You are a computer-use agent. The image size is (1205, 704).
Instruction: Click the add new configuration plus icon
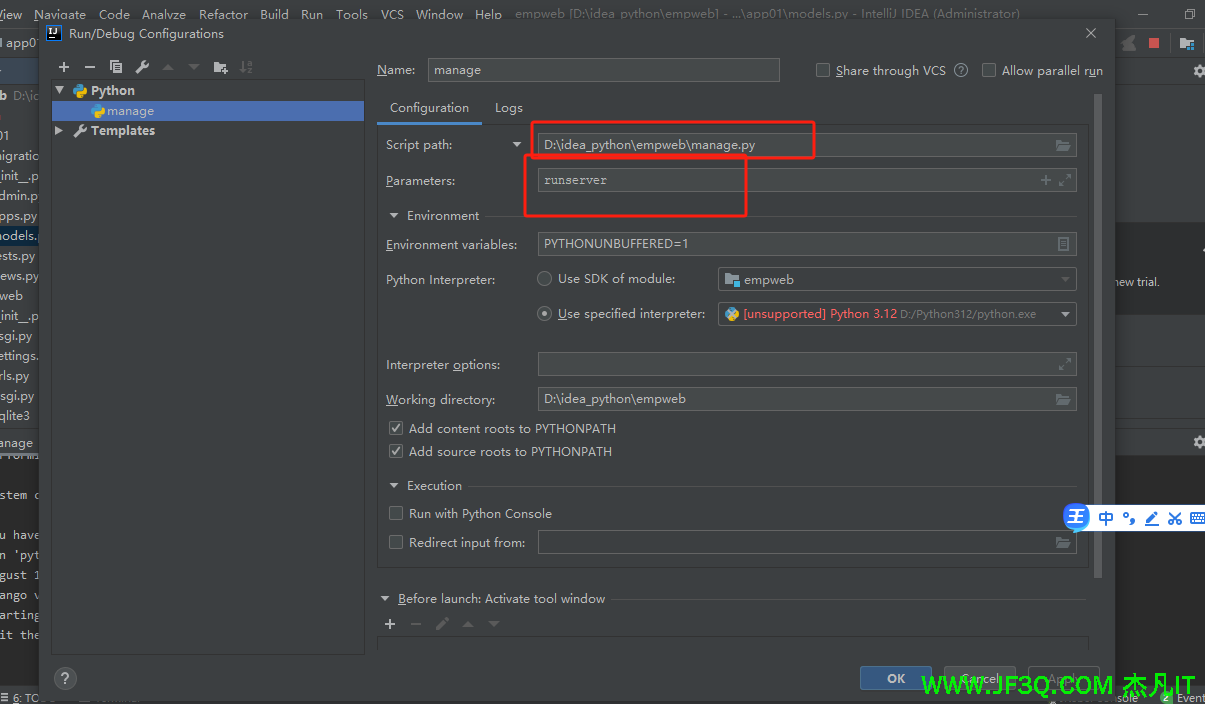click(64, 67)
